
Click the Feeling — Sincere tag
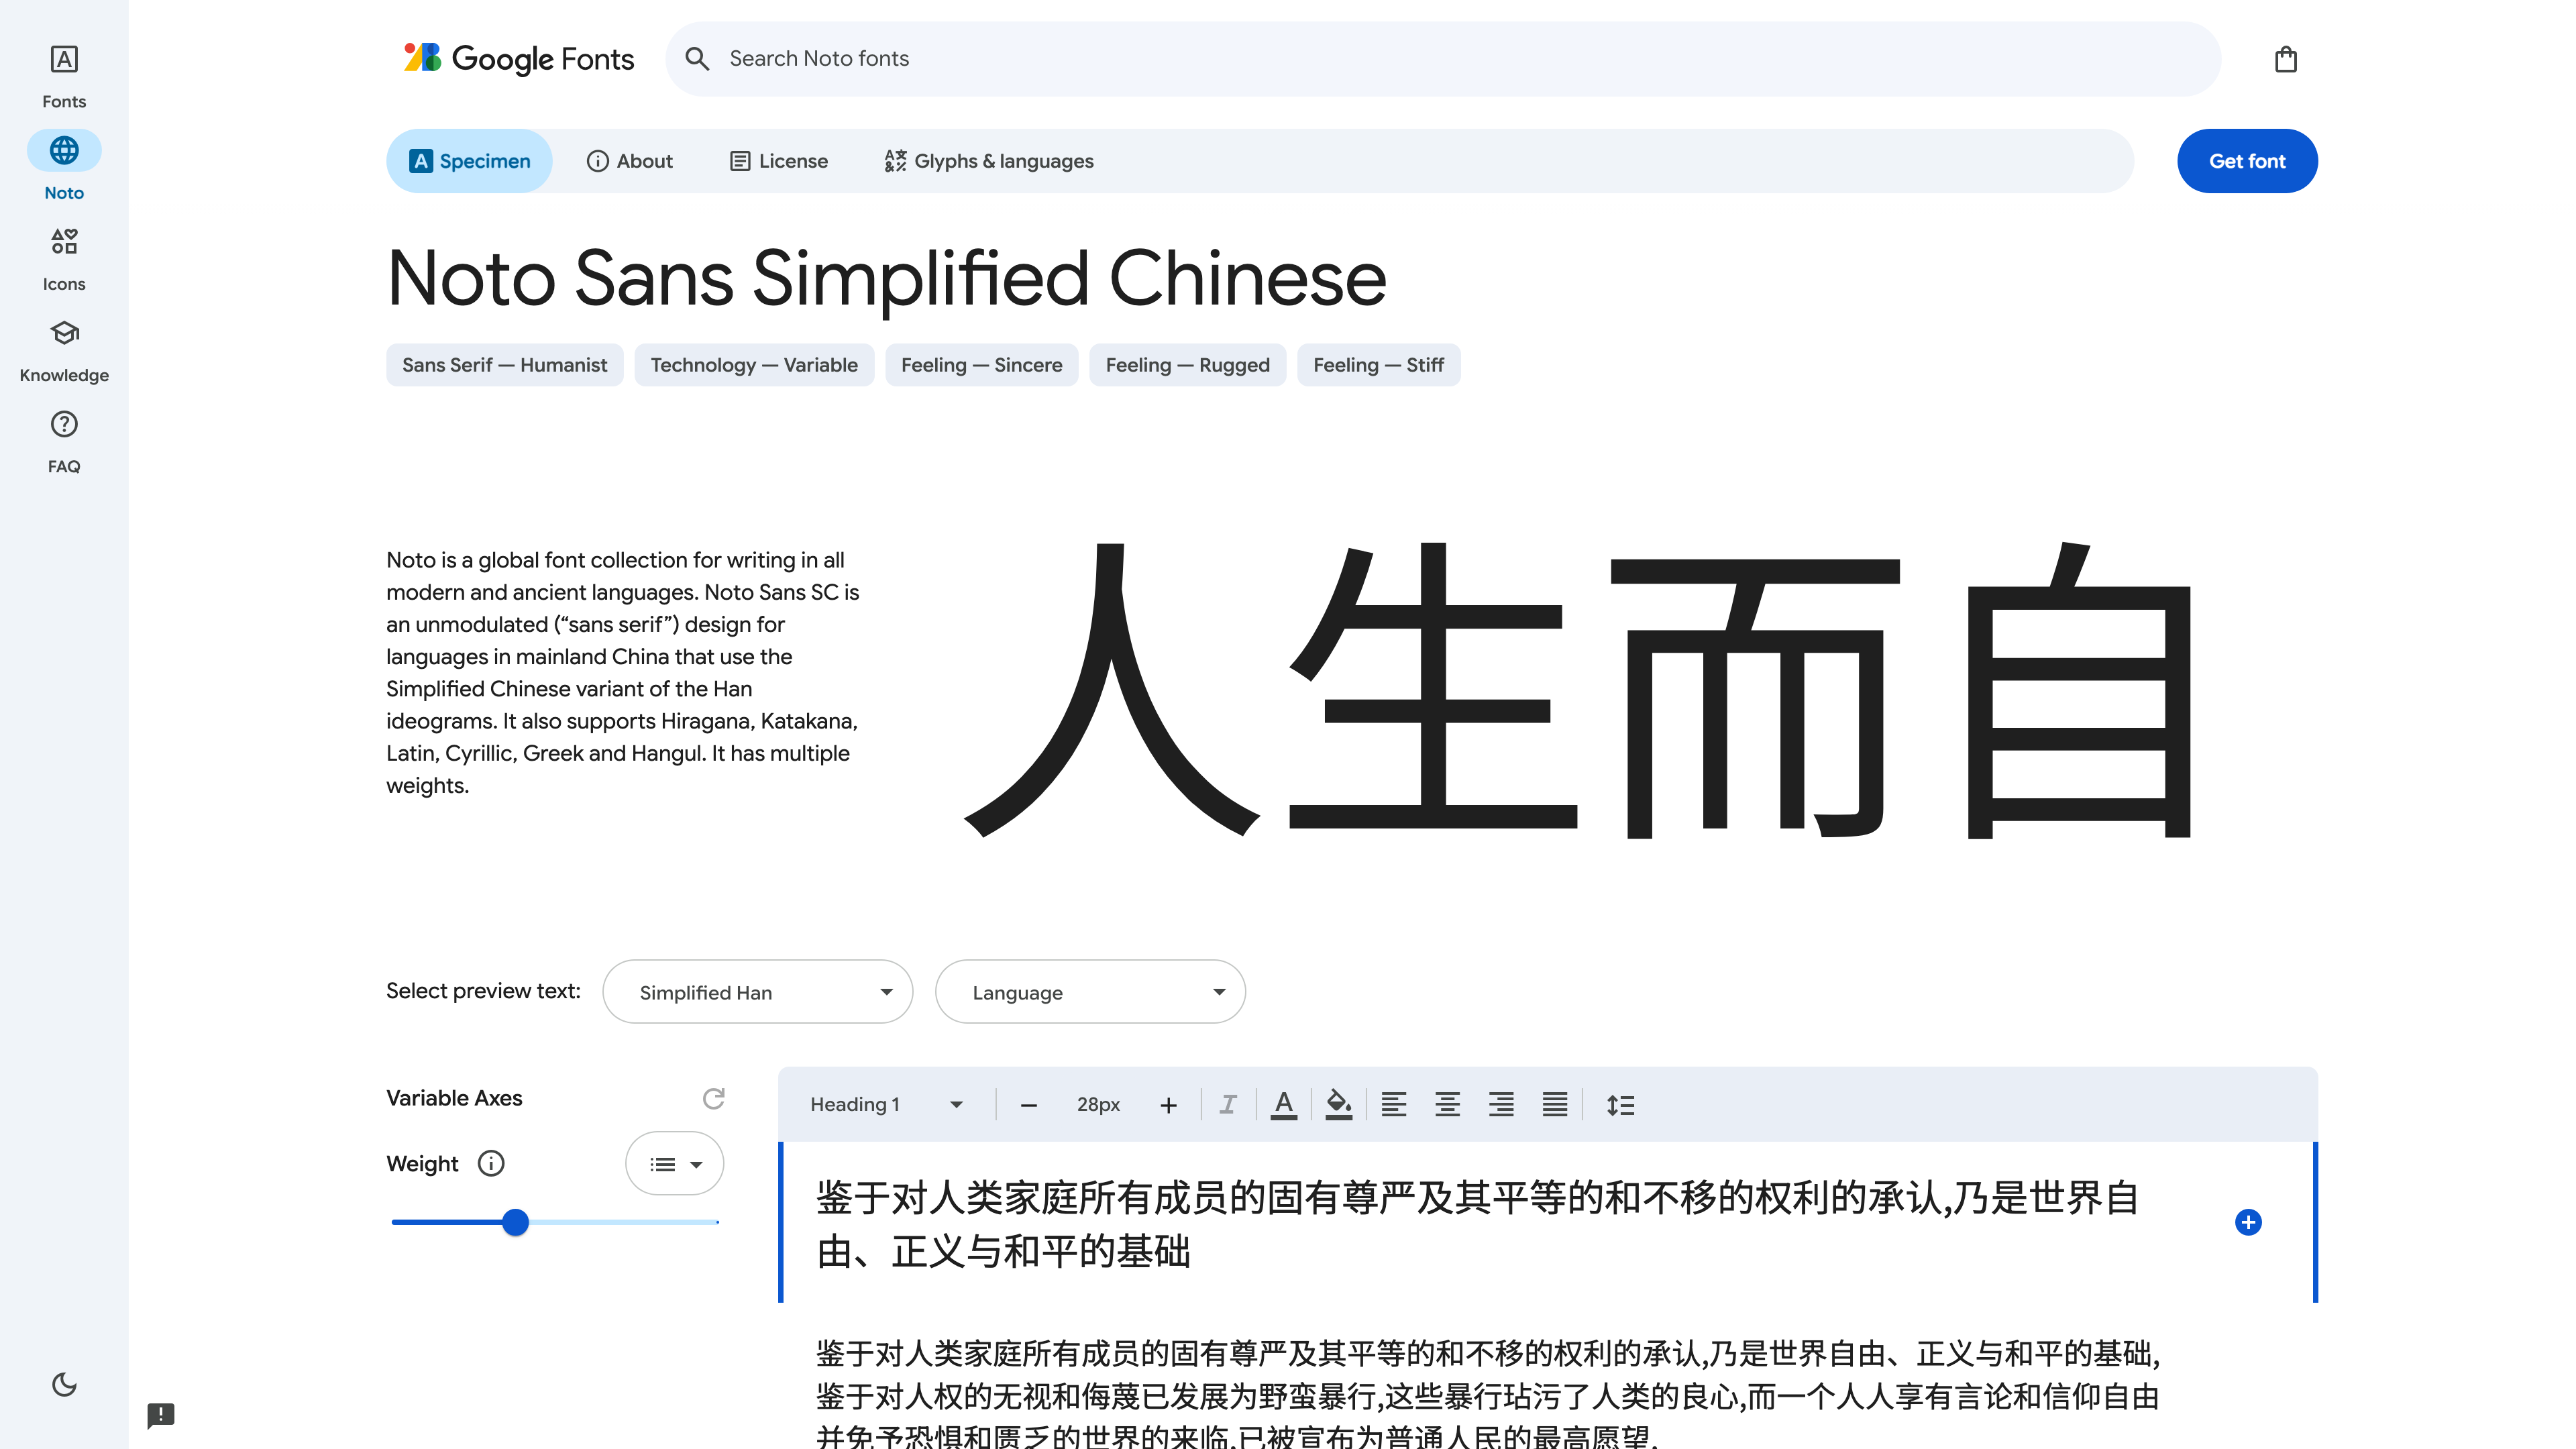tap(981, 365)
